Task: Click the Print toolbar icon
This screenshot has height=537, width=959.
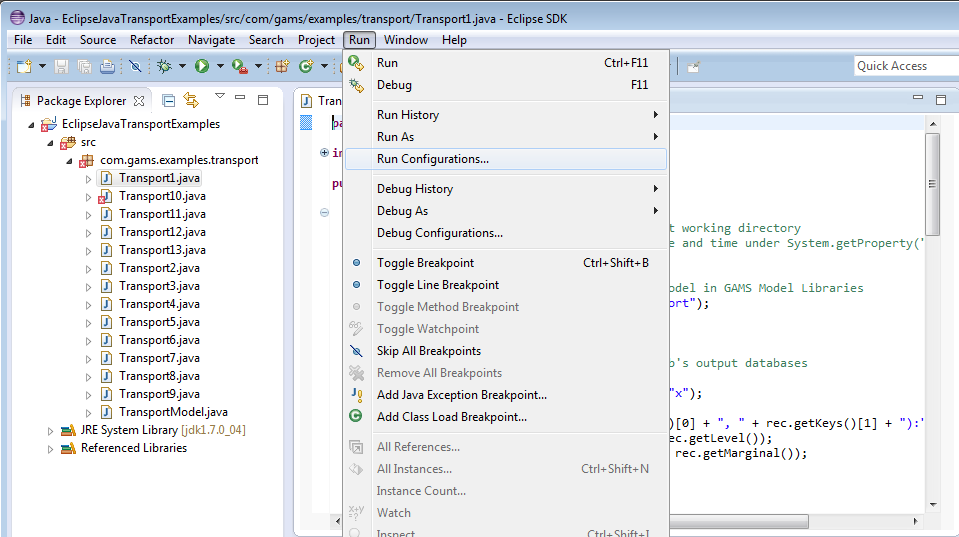Action: tap(107, 66)
